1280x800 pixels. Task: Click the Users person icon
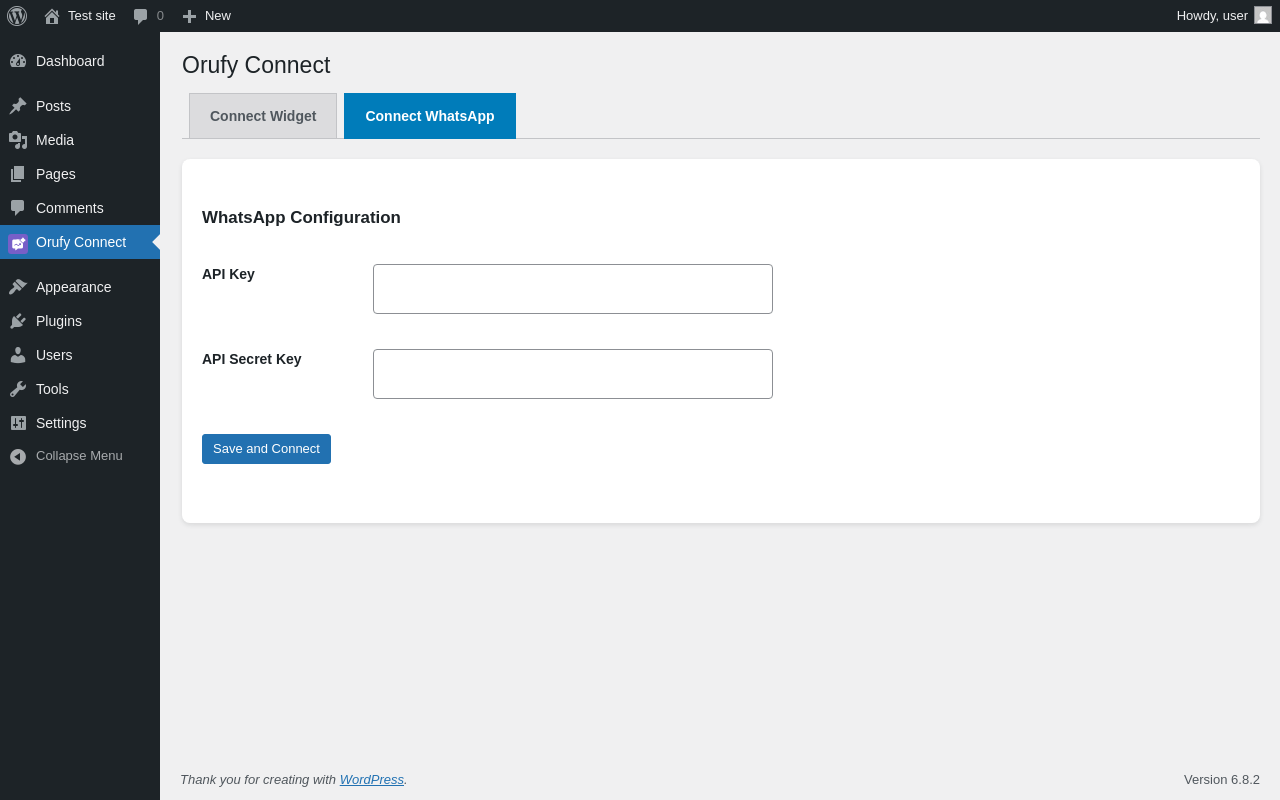click(x=18, y=355)
